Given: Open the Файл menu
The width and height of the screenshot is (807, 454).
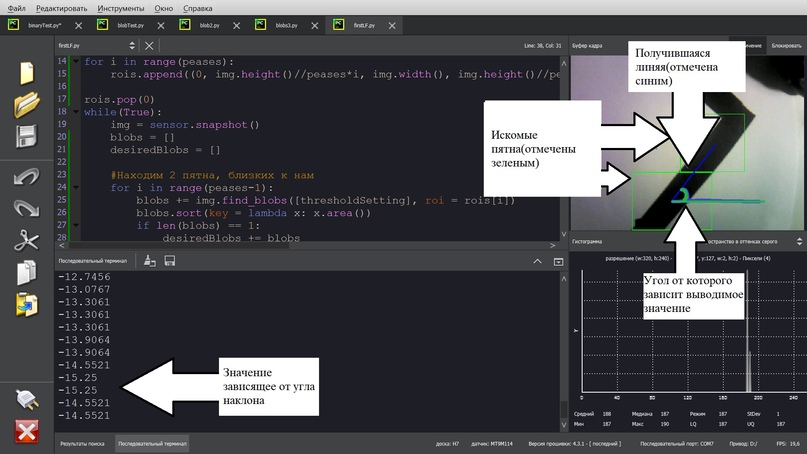Looking at the screenshot, I should click(x=16, y=8).
